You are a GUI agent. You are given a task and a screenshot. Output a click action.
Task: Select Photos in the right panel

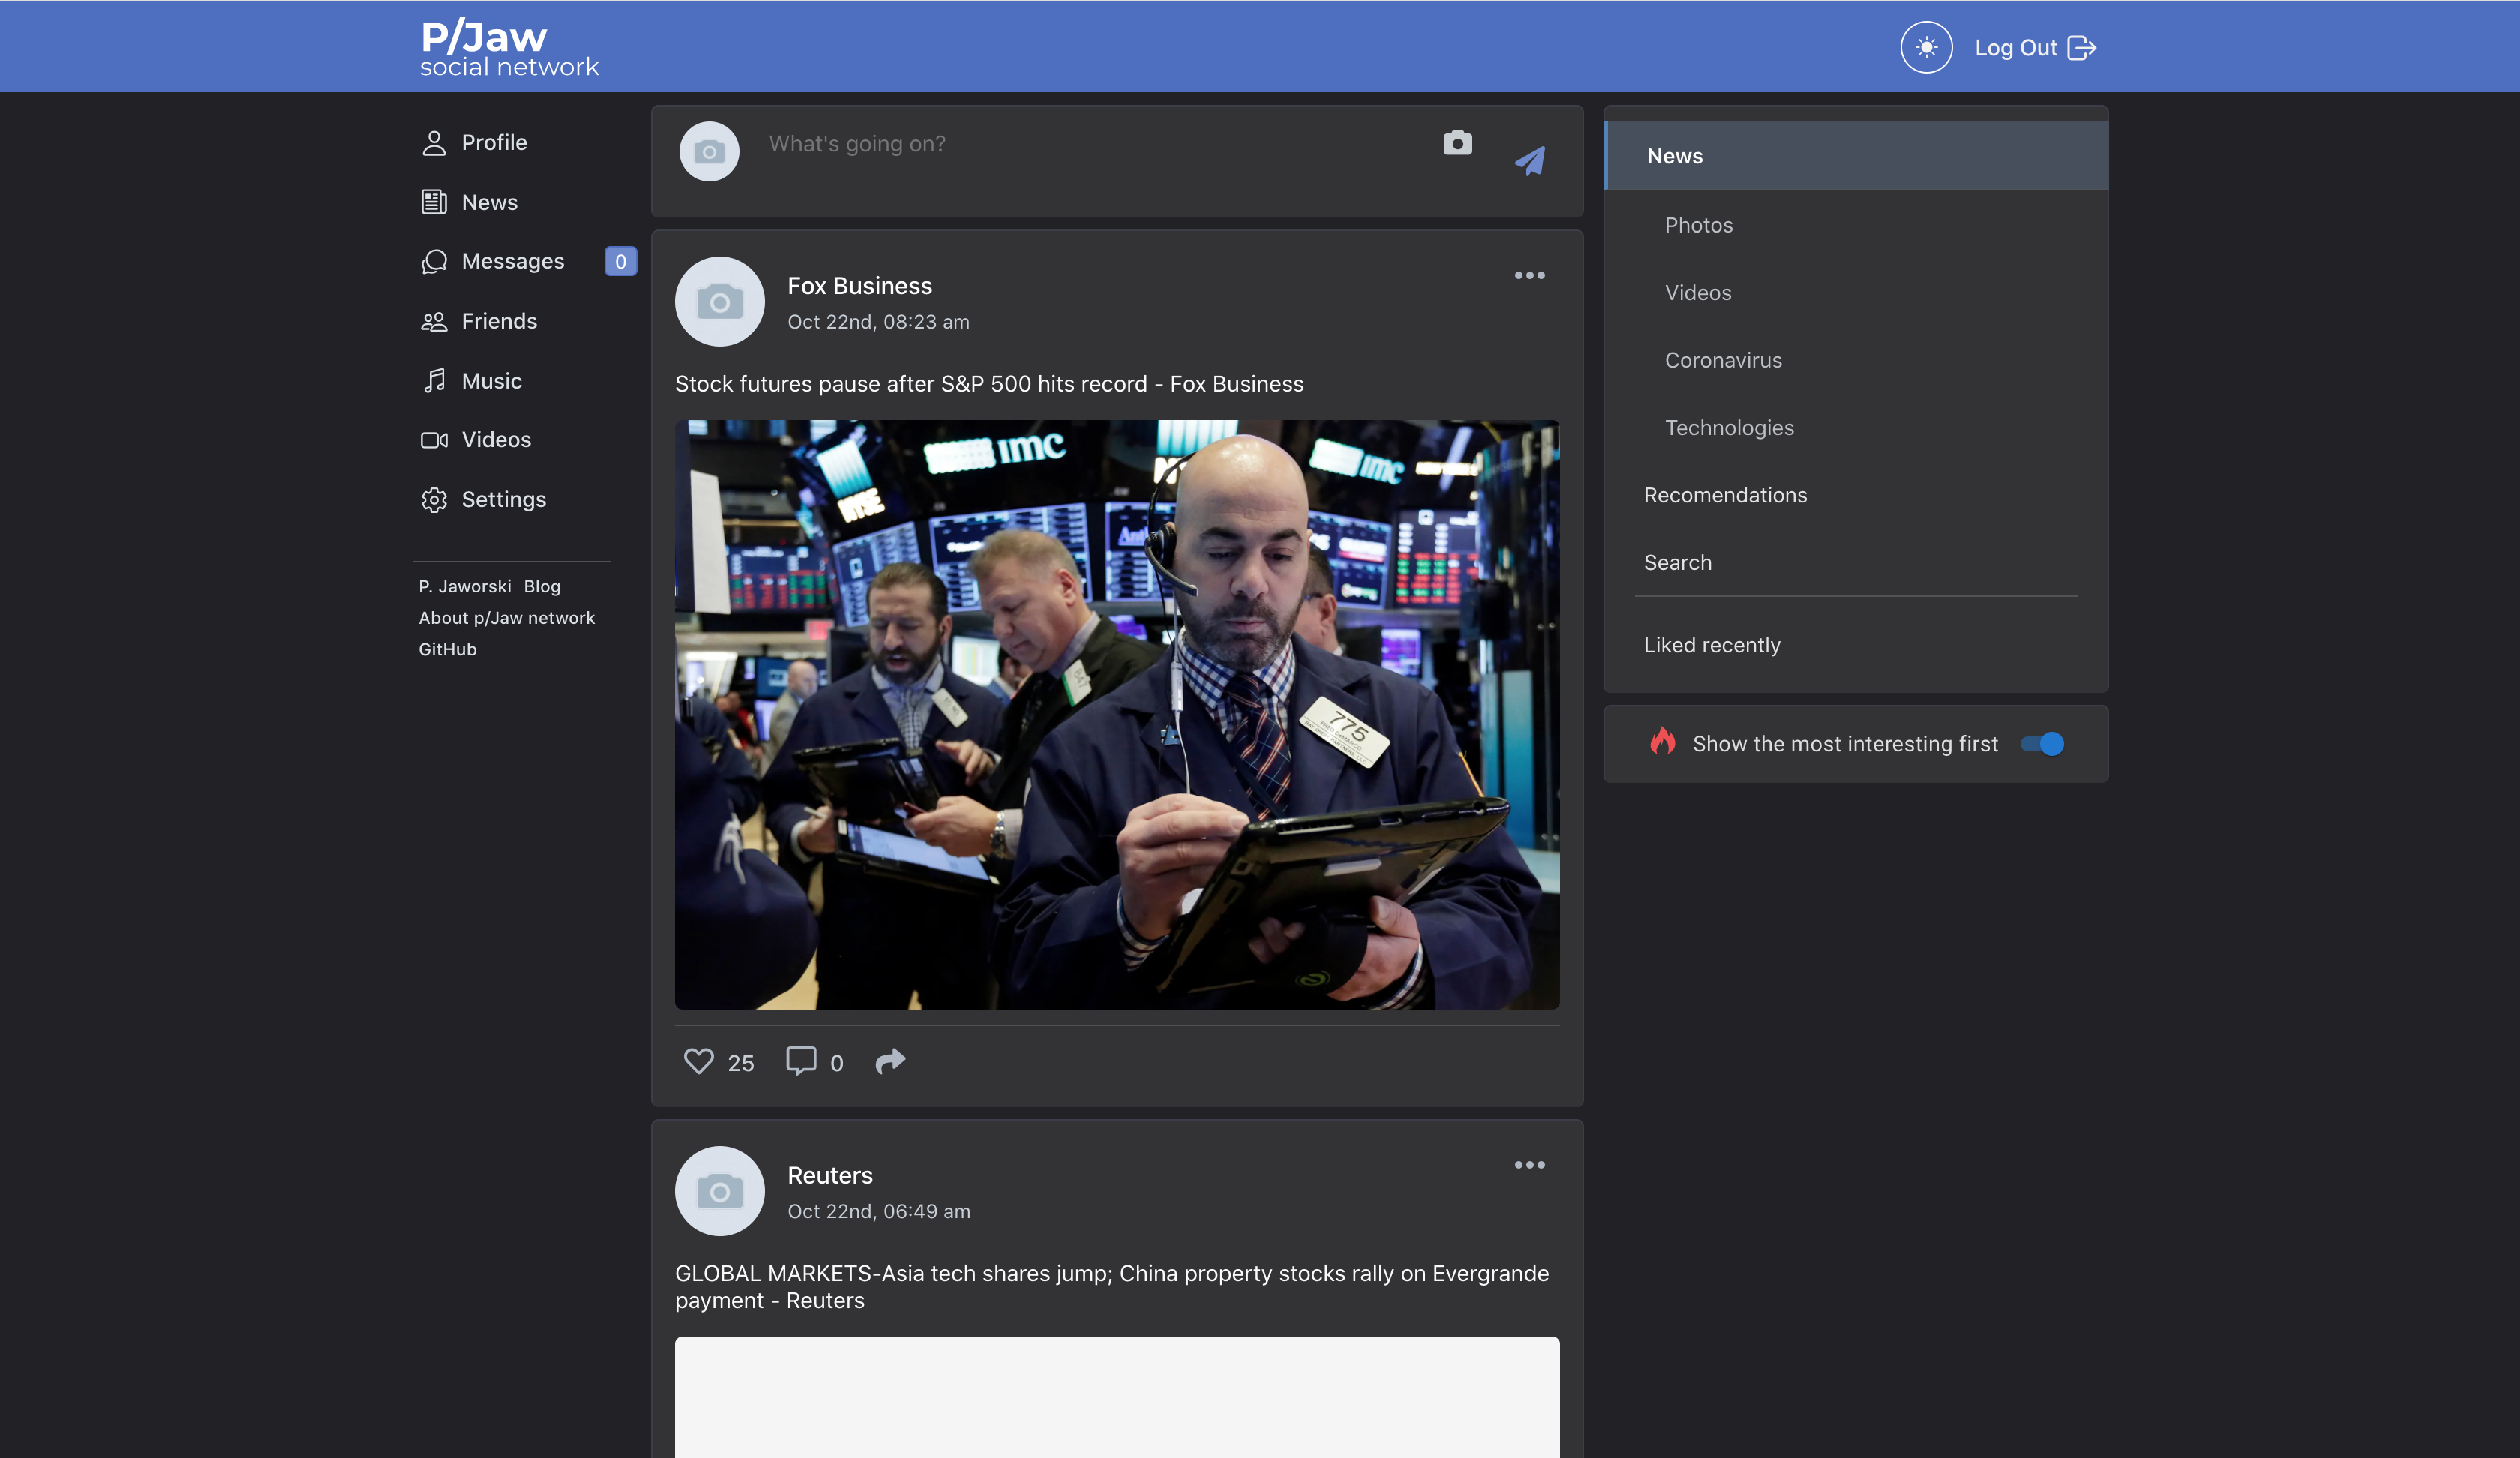(1698, 225)
